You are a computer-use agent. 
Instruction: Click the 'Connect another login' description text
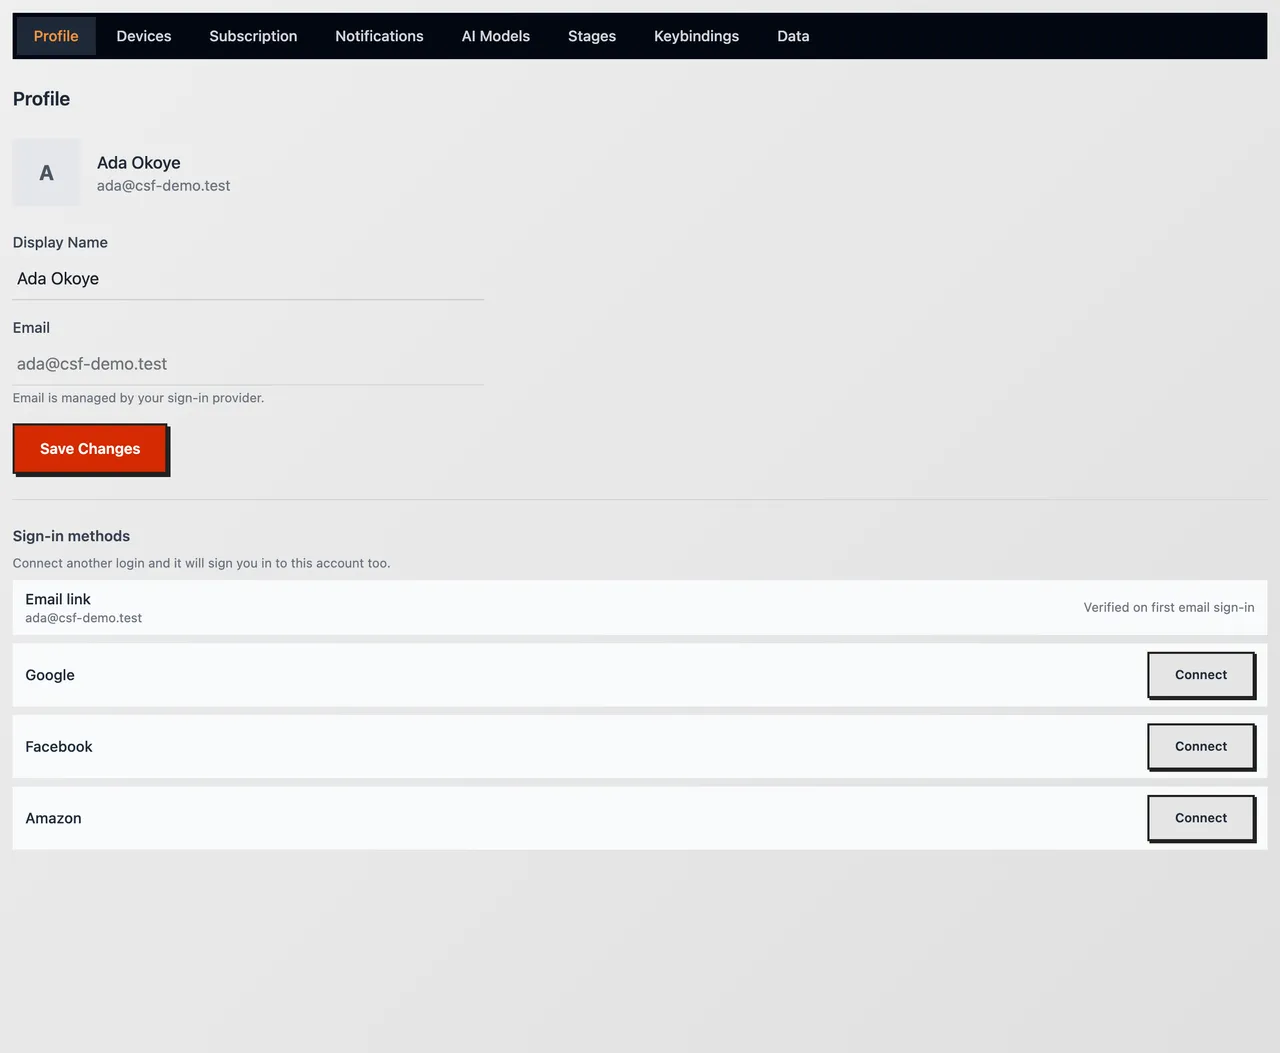[201, 563]
